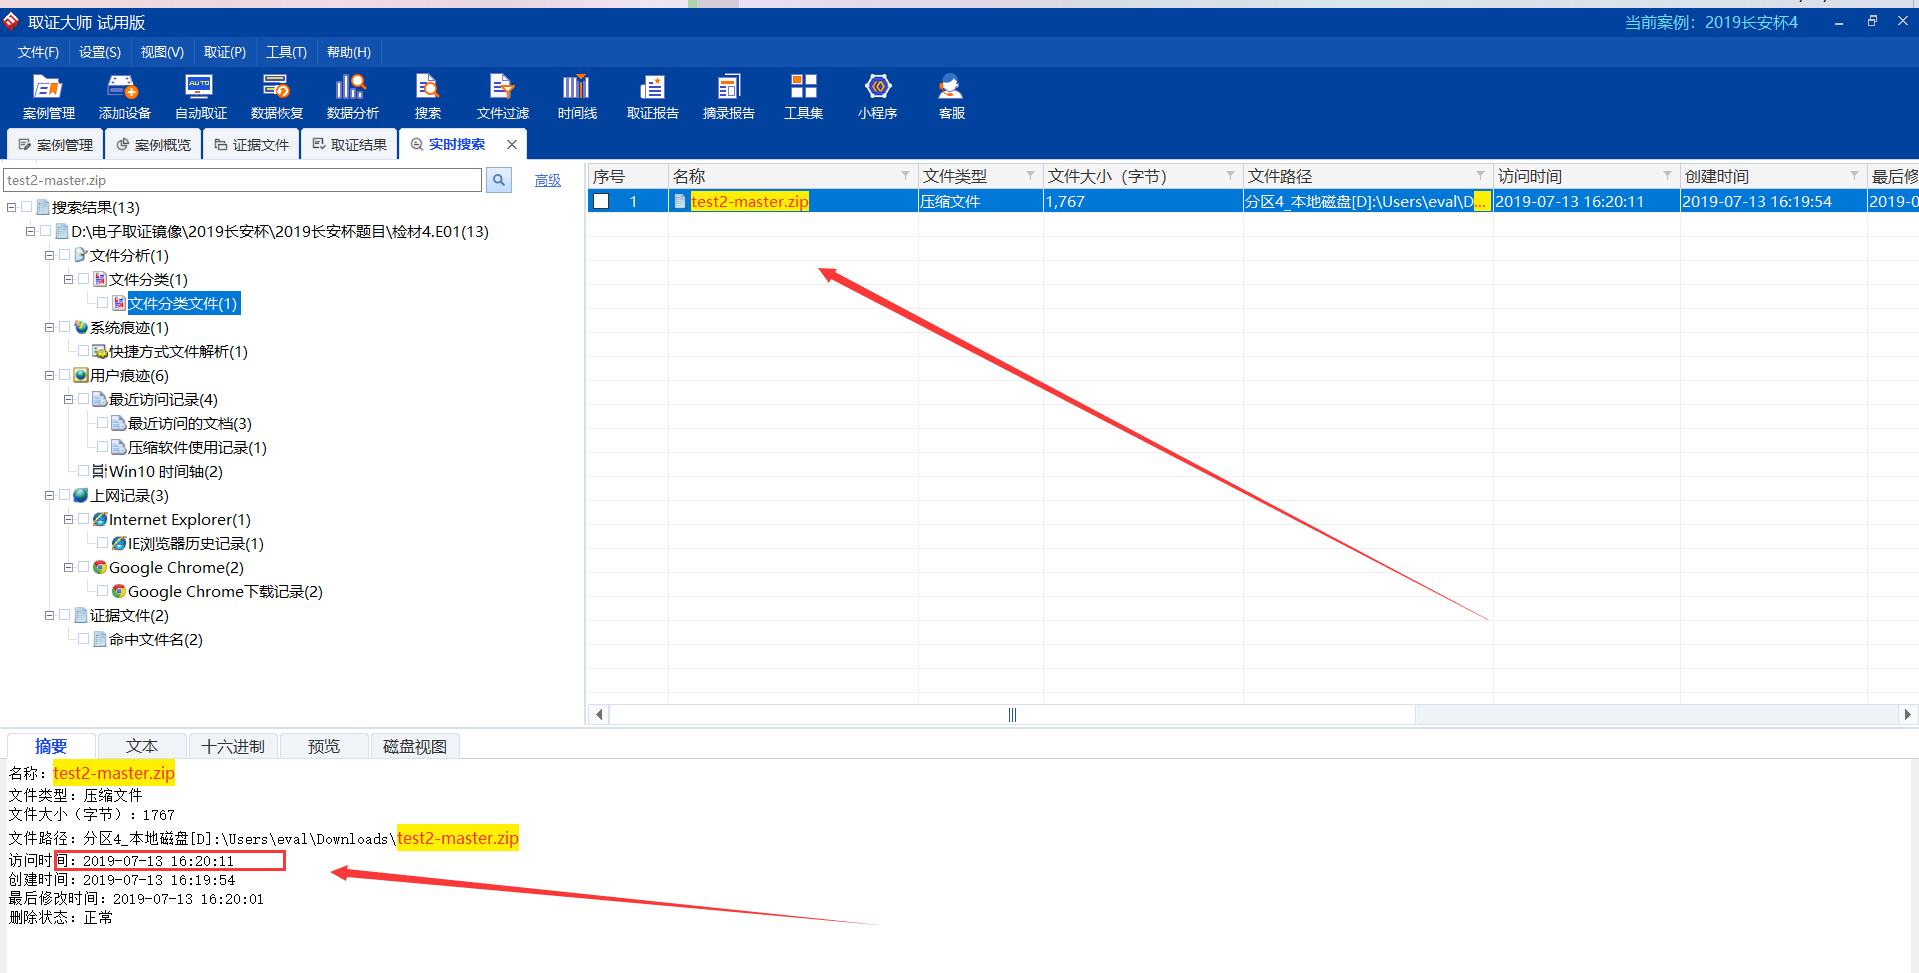Select the IE浏览器历史记录(1) tree item
This screenshot has width=1919, height=973.
point(196,543)
